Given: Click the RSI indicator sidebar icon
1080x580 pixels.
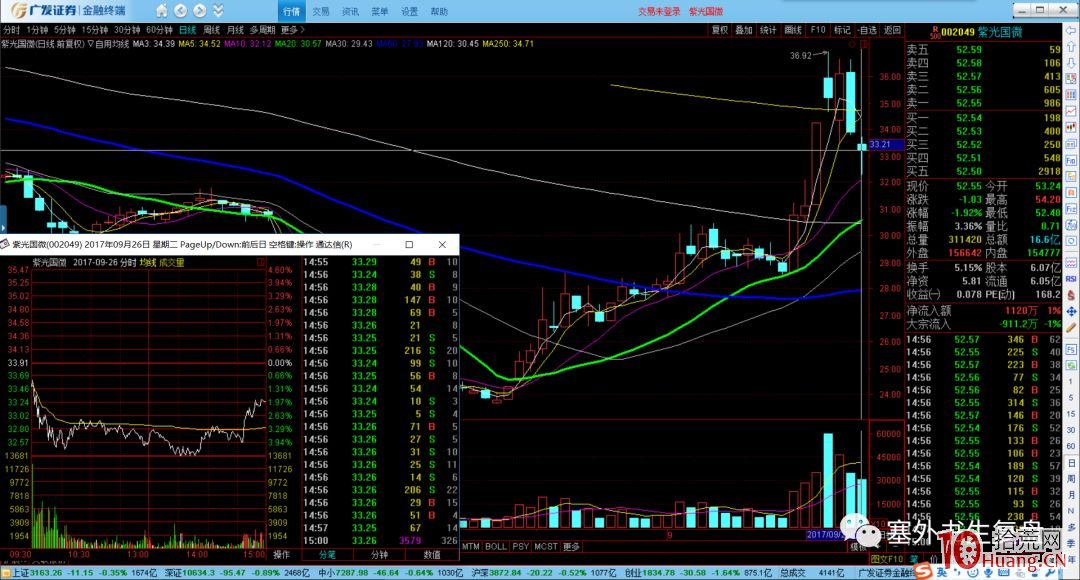Looking at the screenshot, I should 1072,279.
